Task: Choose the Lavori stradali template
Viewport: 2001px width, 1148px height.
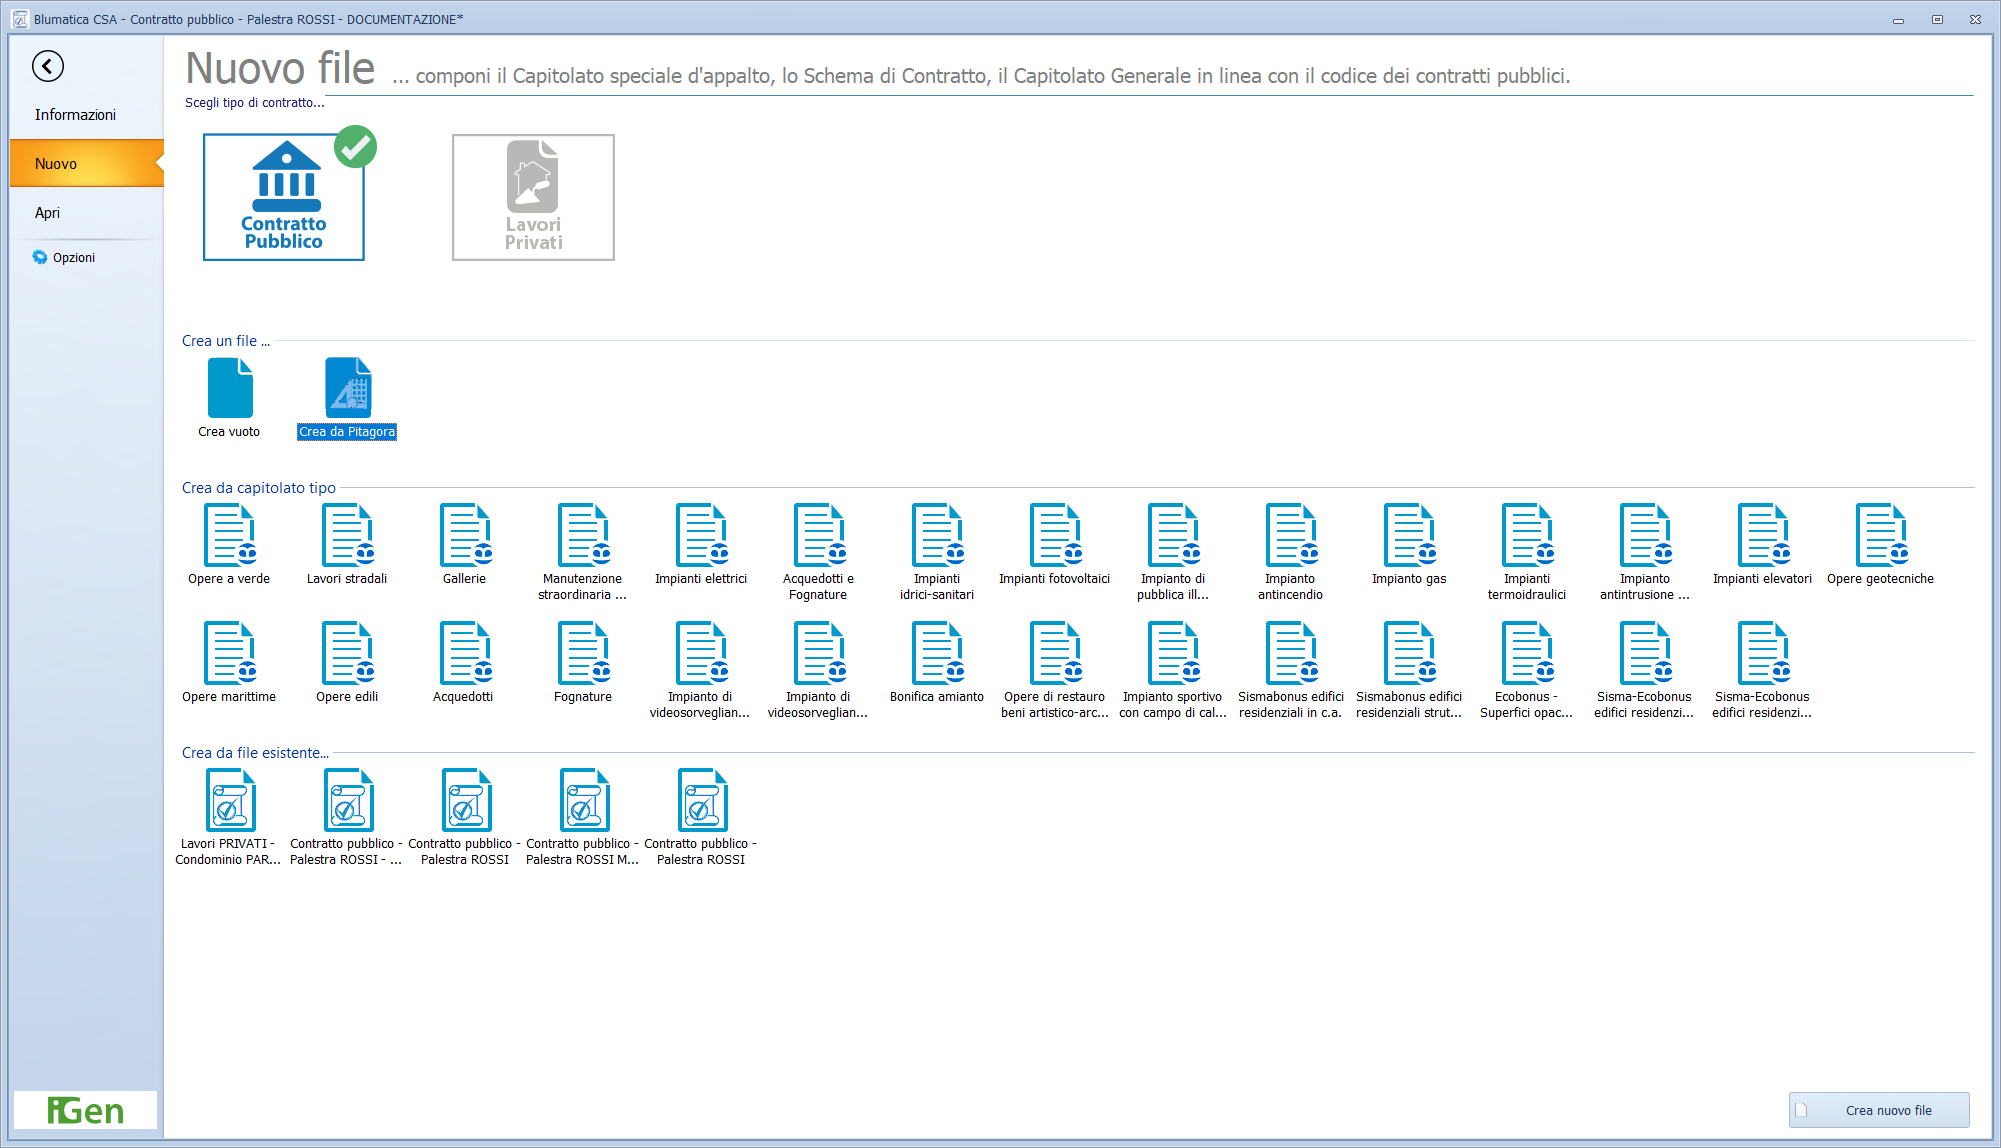Action: coord(347,545)
